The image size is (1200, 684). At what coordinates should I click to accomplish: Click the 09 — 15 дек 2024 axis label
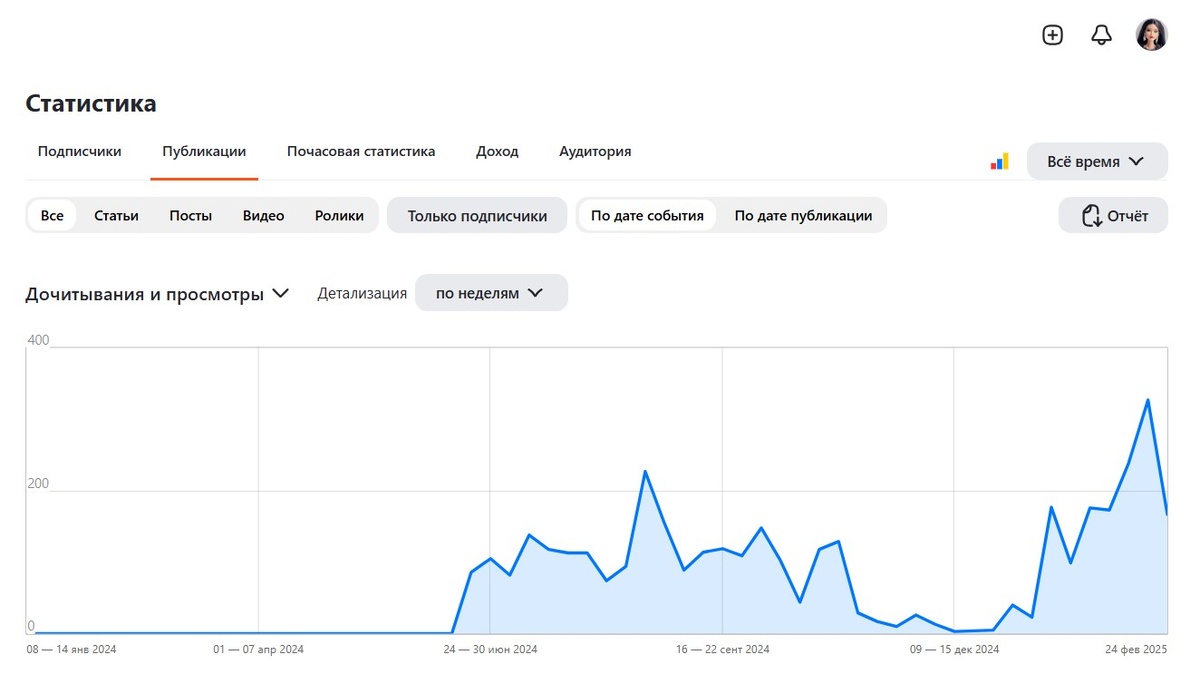tap(954, 649)
